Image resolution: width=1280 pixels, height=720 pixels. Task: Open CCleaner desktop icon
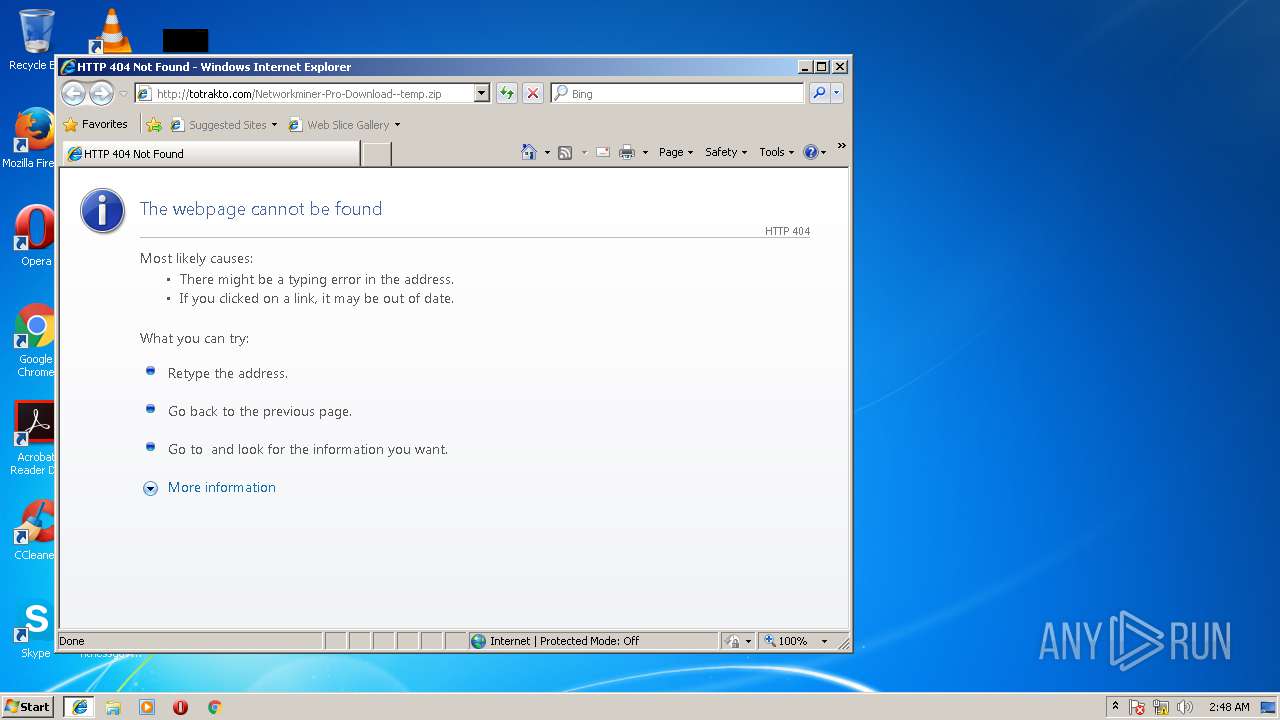(x=34, y=530)
